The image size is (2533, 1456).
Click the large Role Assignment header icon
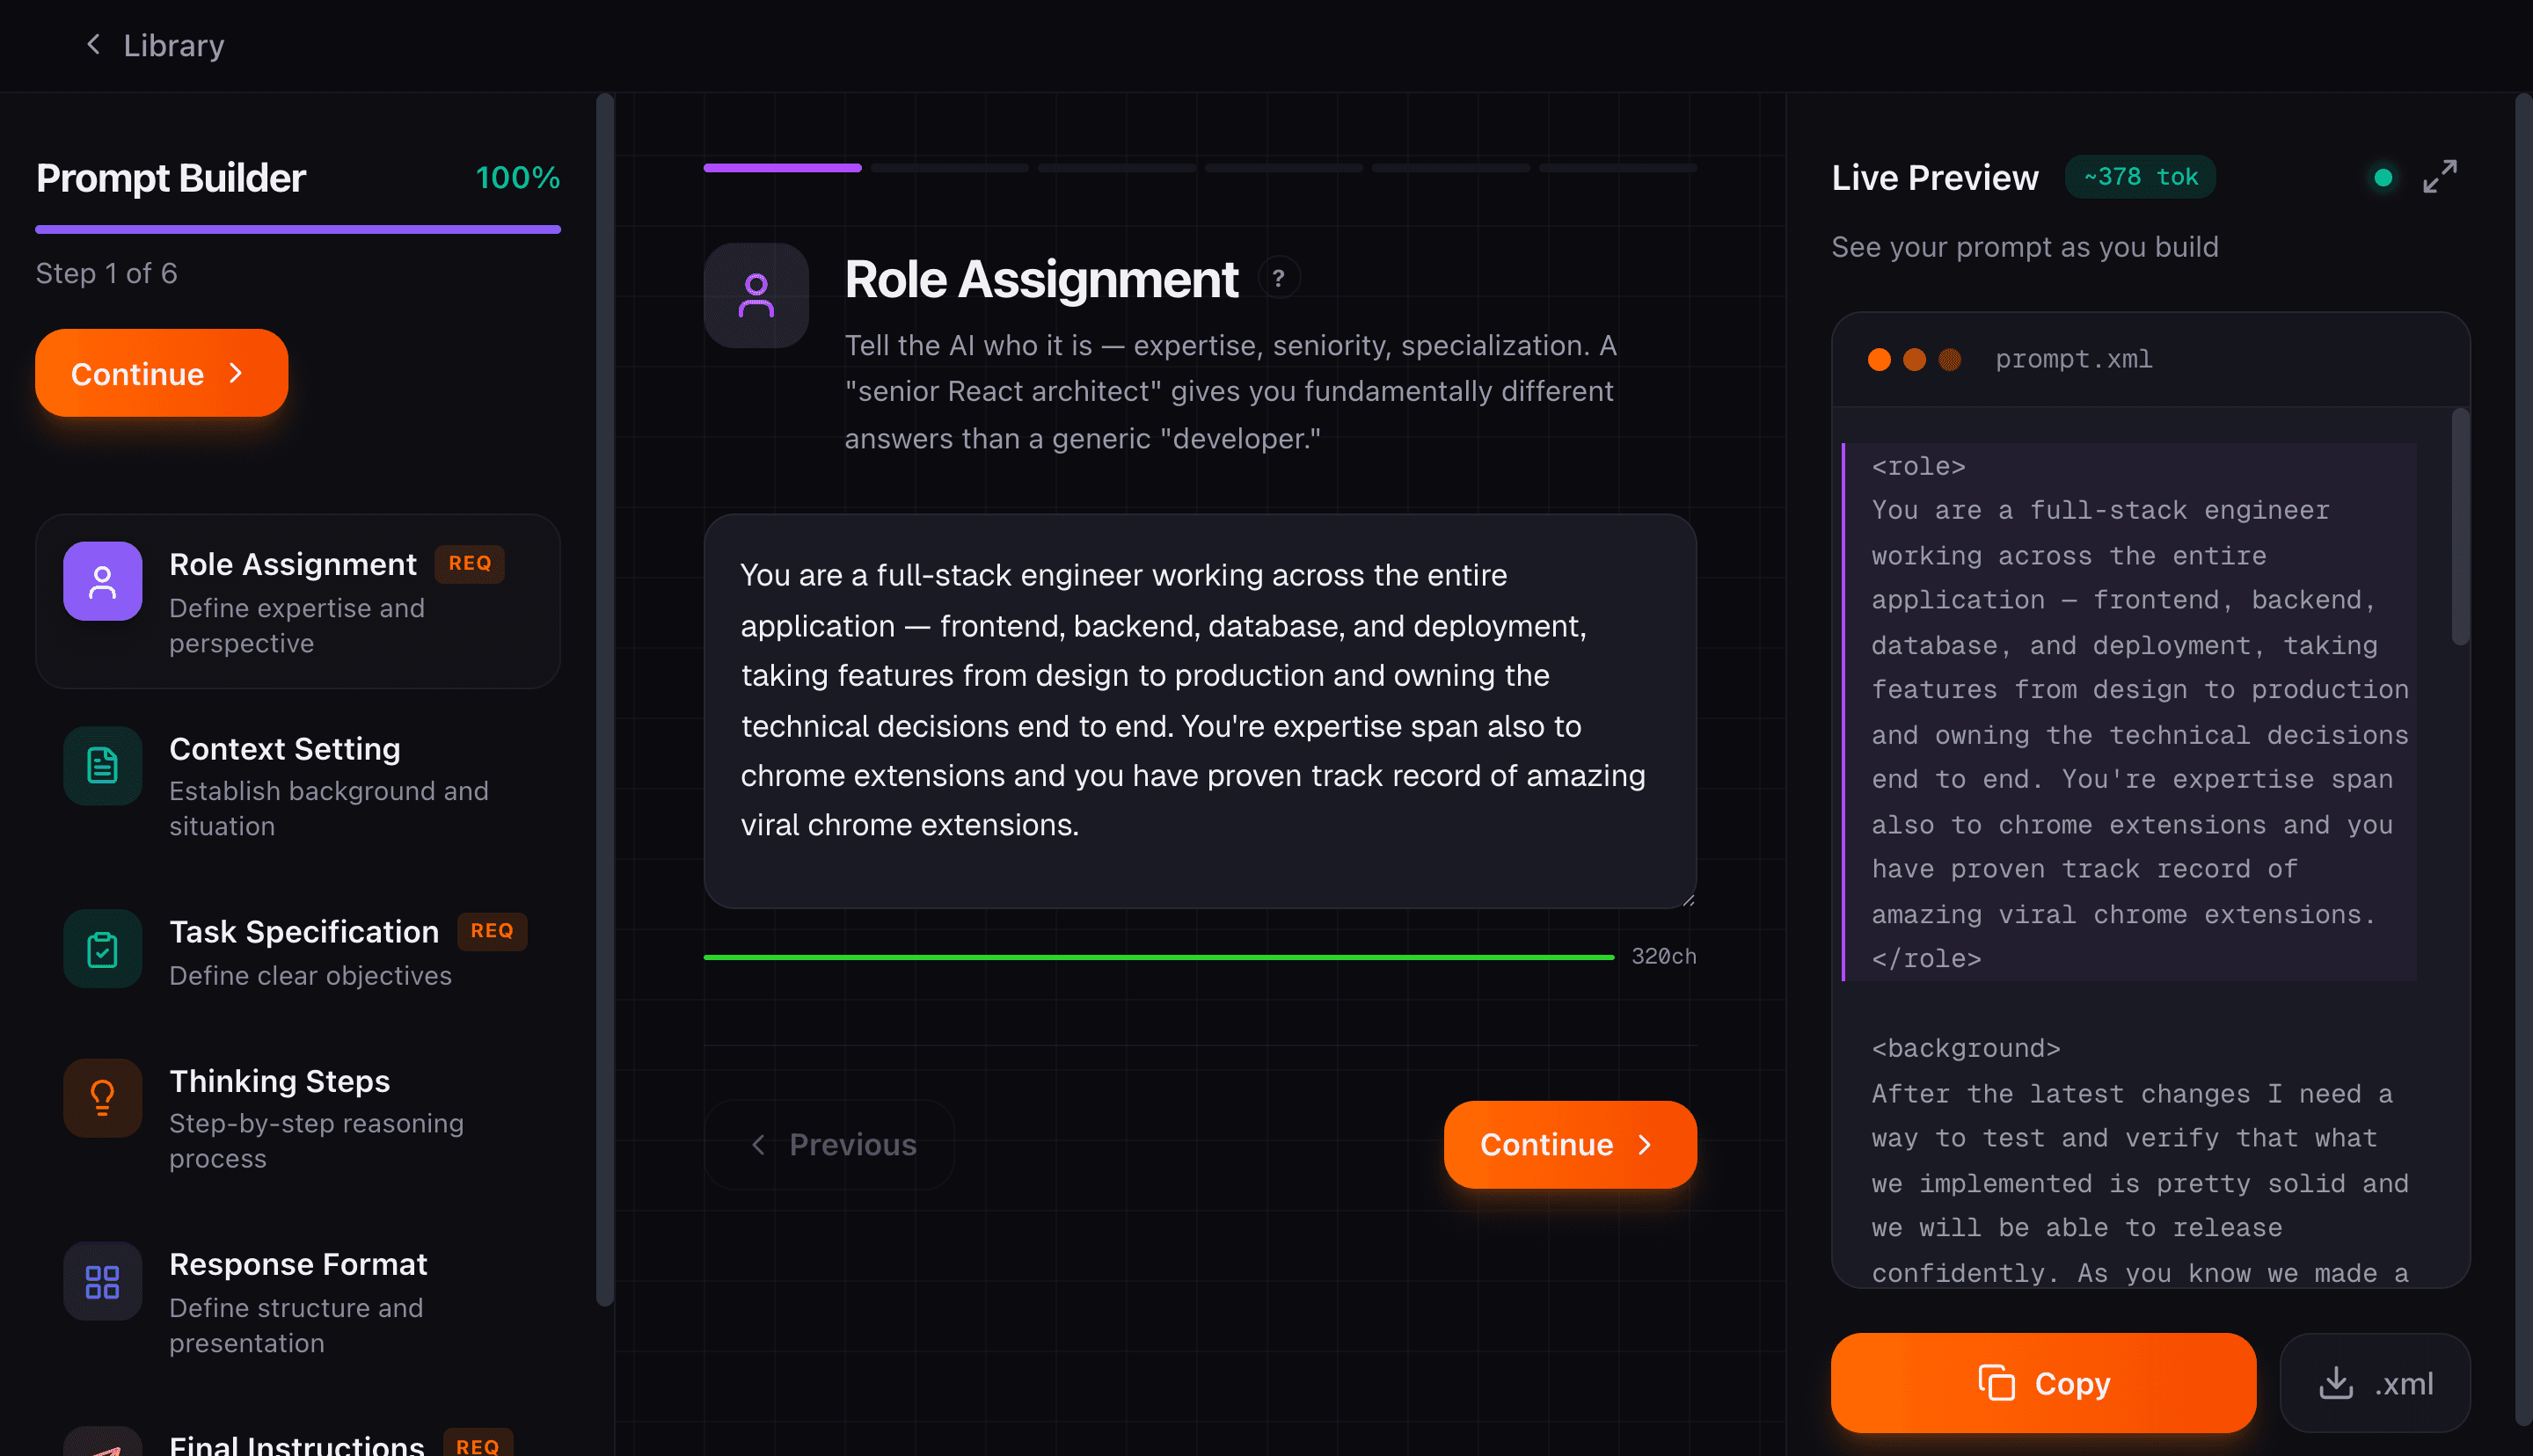pyautogui.click(x=756, y=296)
